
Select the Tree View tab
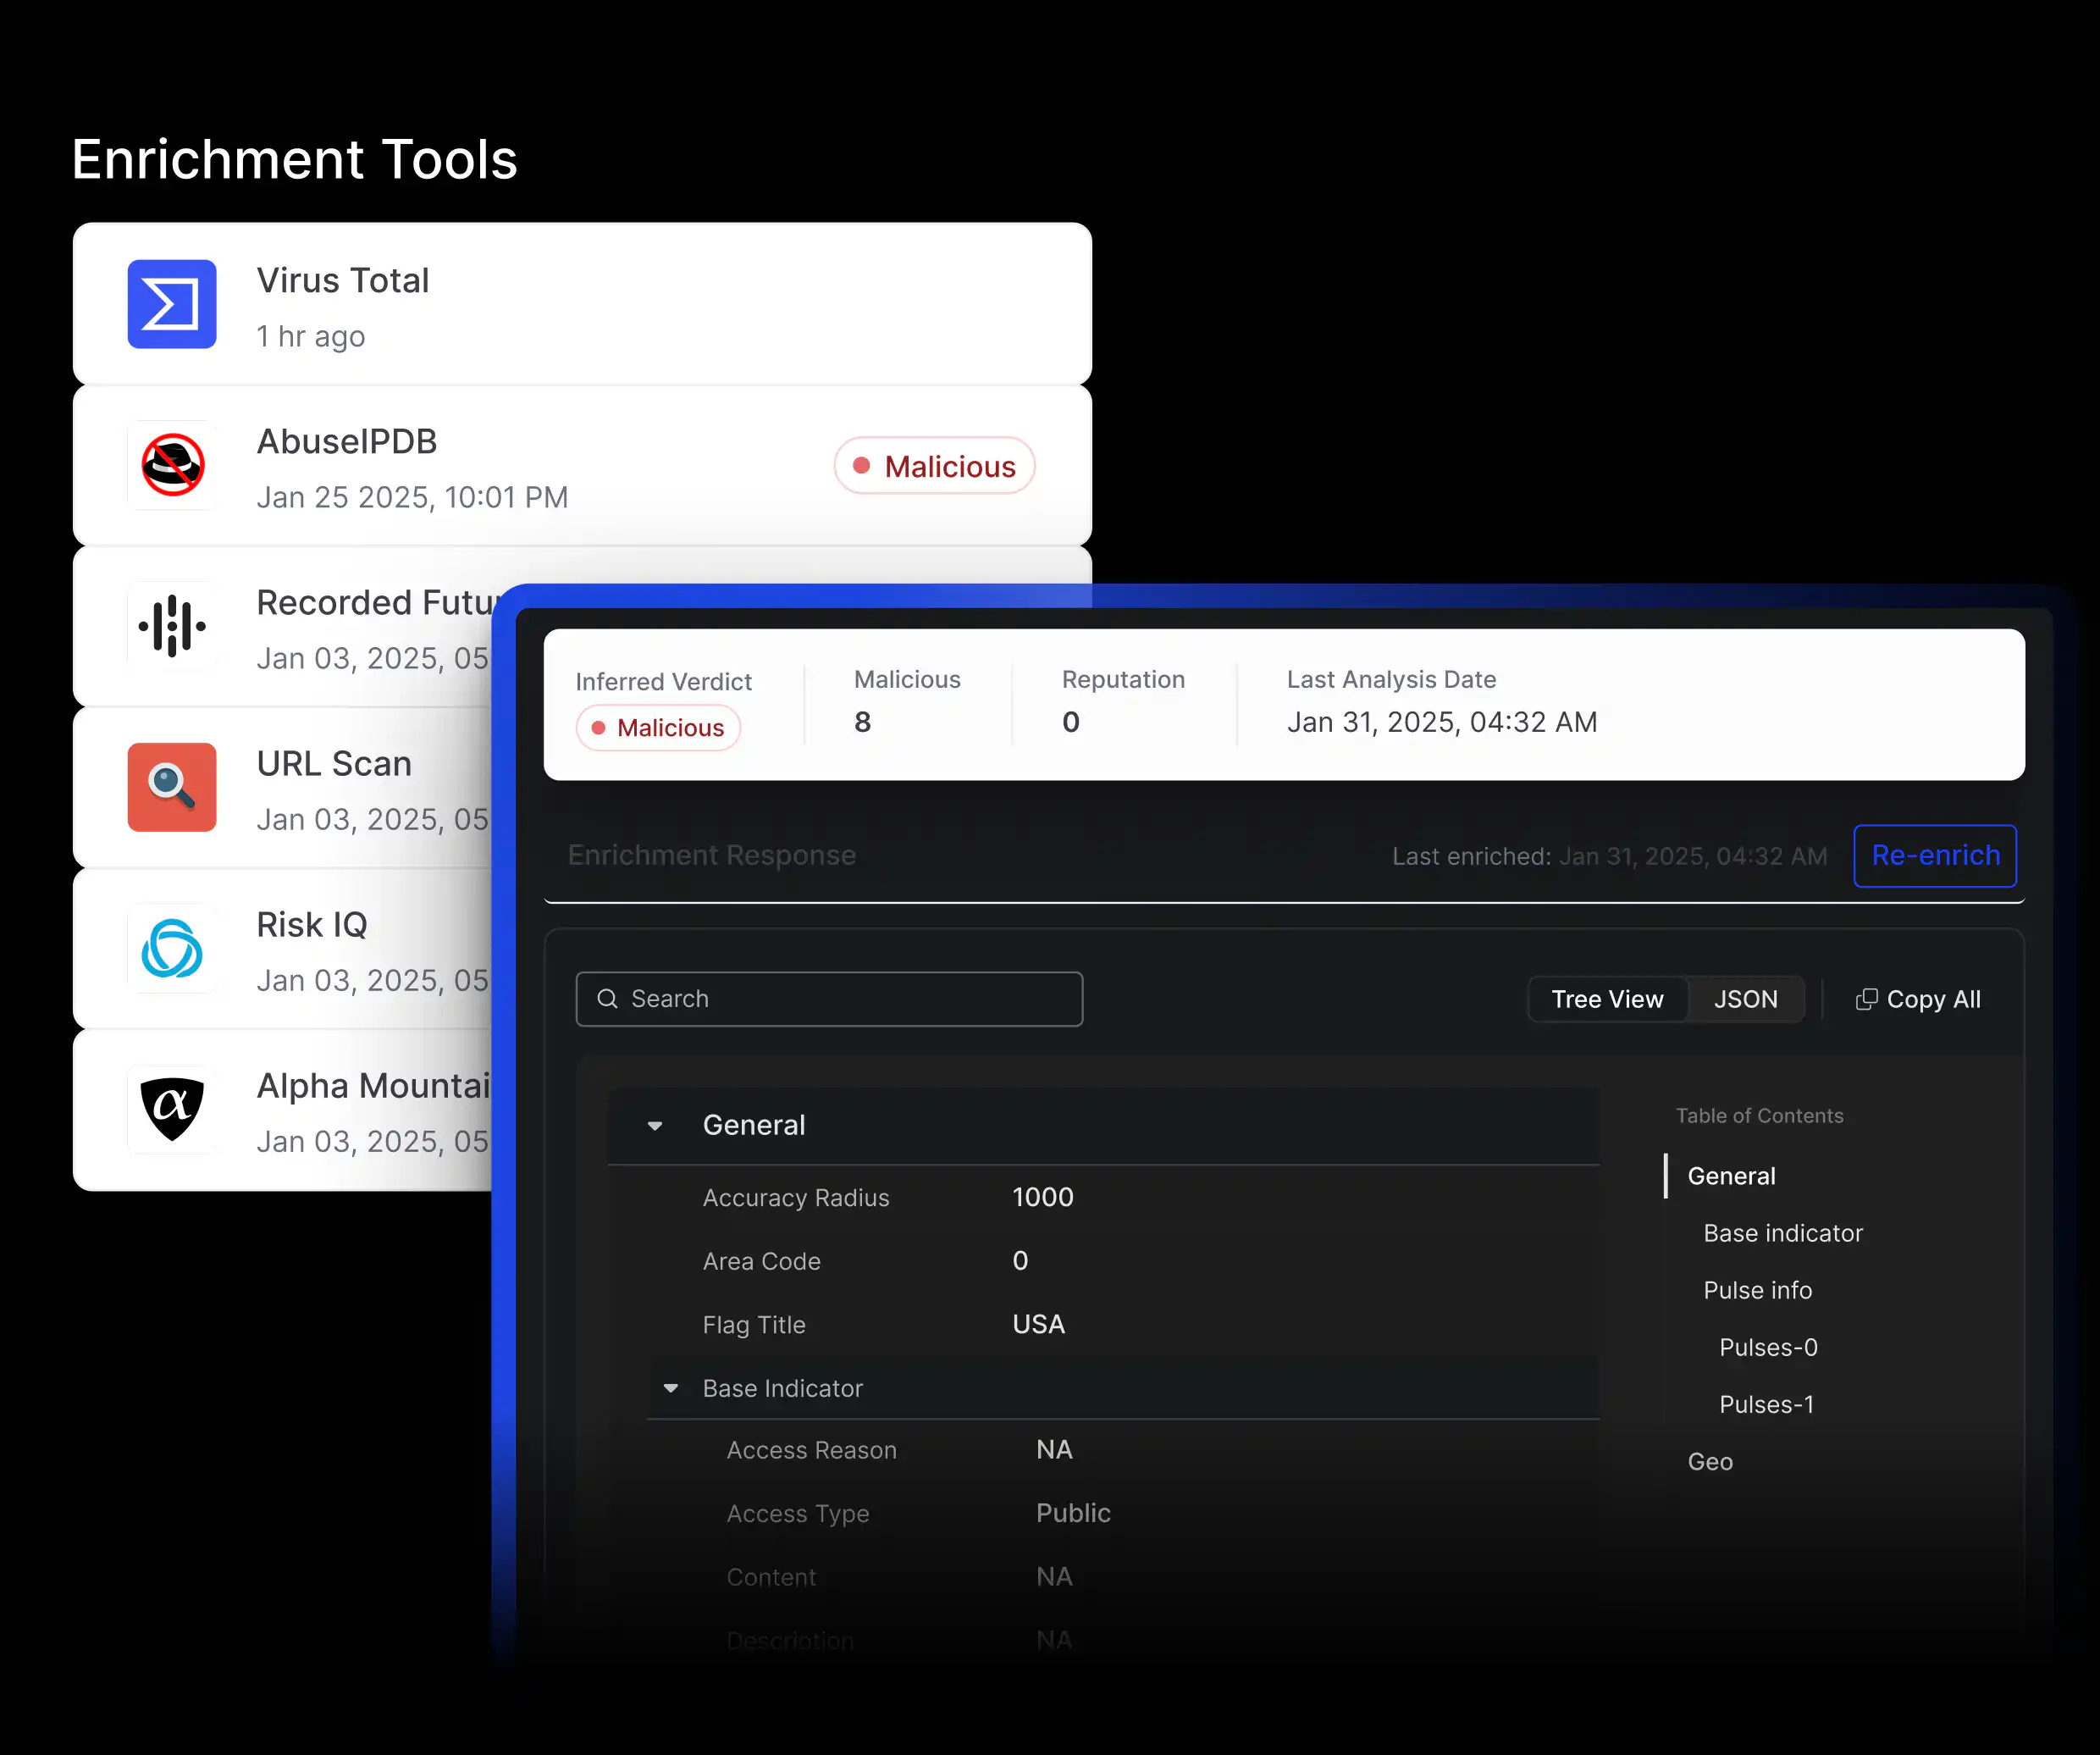[x=1606, y=998]
